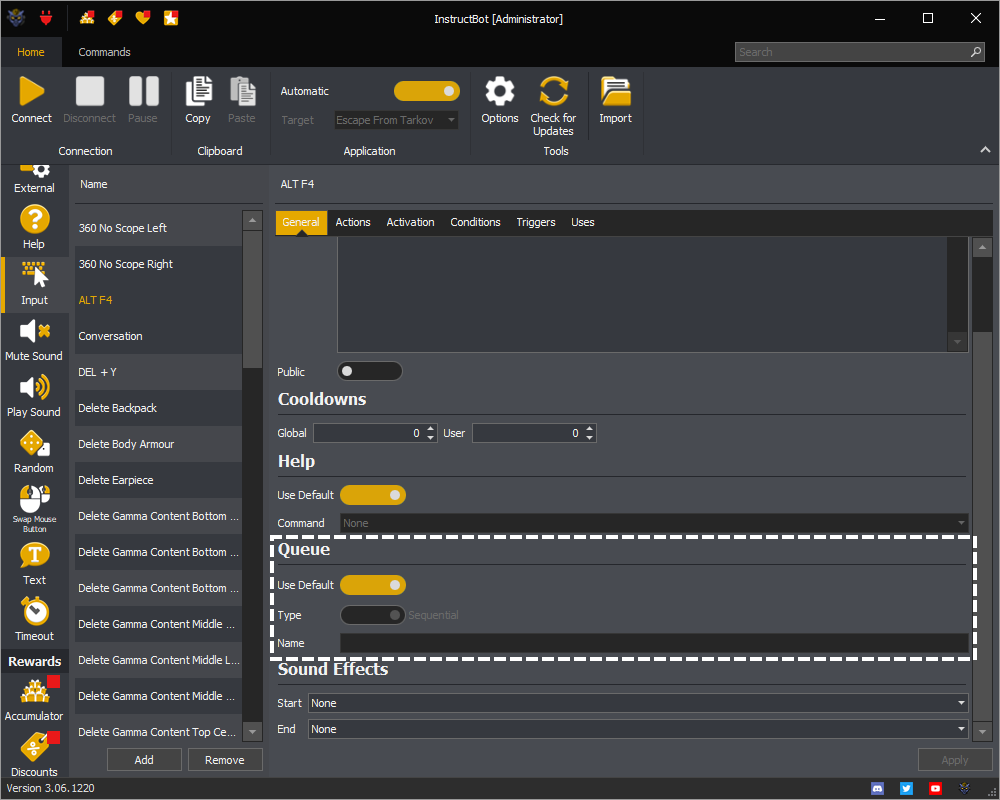Select Conversation command in list

click(x=158, y=336)
